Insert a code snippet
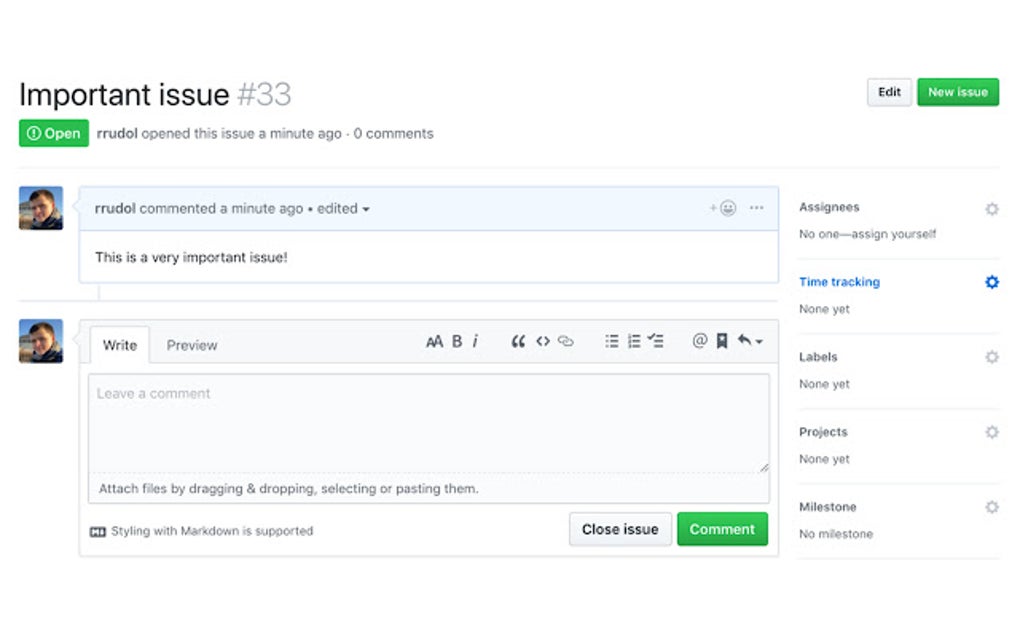Screen dimensions: 1020x638 click(543, 341)
